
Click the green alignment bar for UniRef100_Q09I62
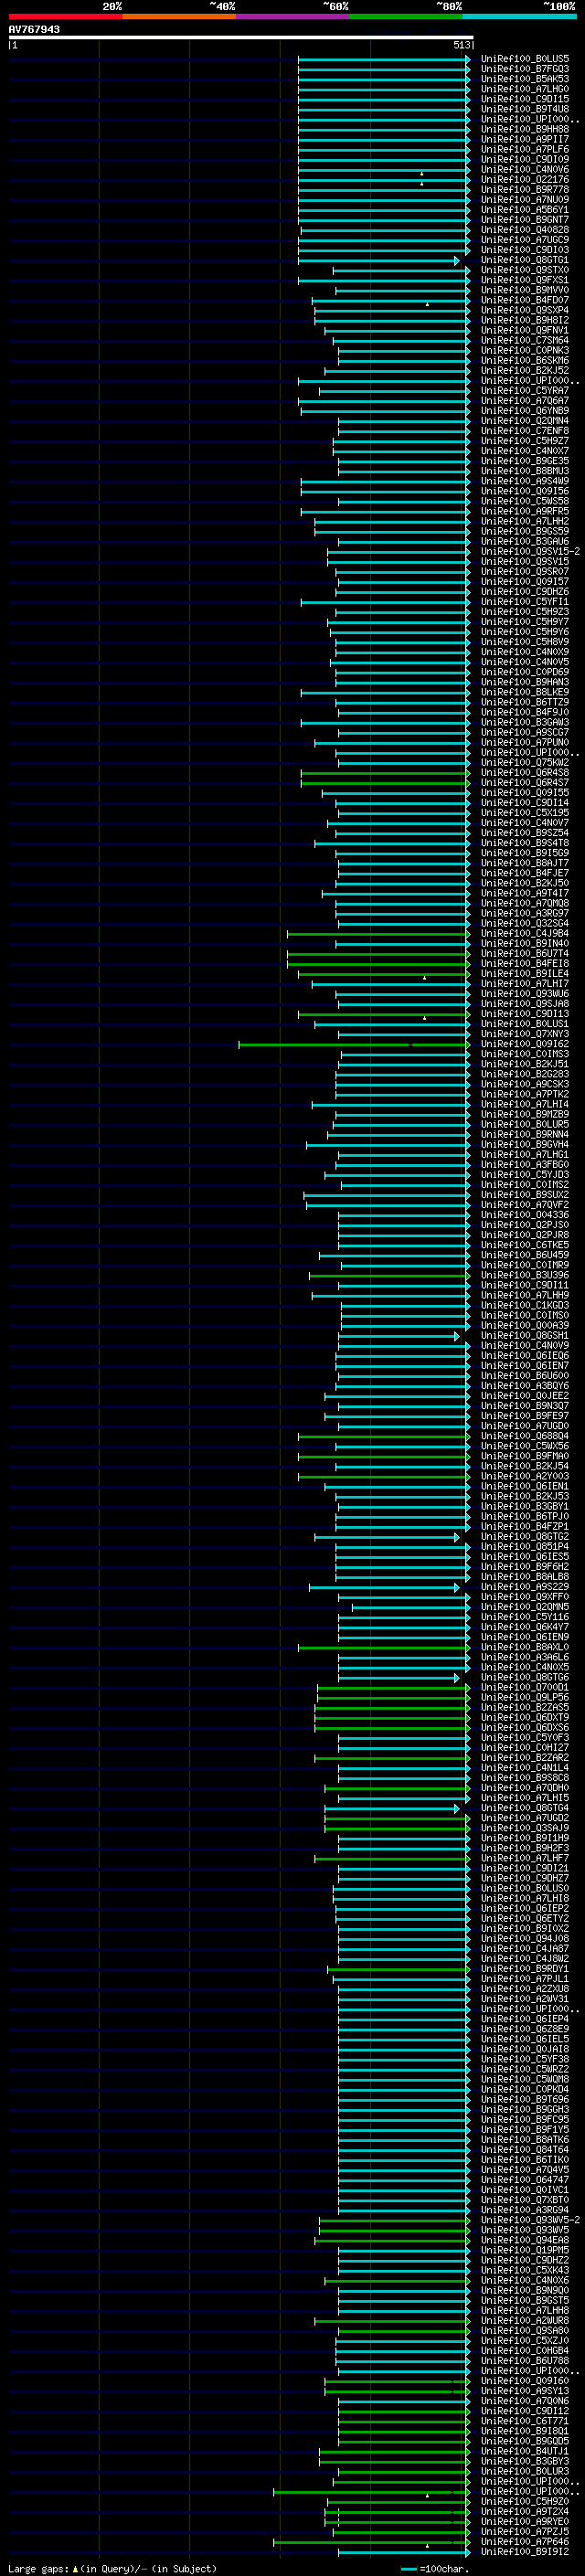click(x=354, y=1044)
